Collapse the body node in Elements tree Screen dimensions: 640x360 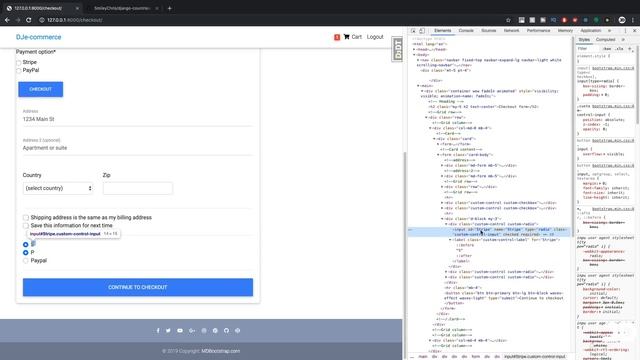pyautogui.click(x=414, y=55)
